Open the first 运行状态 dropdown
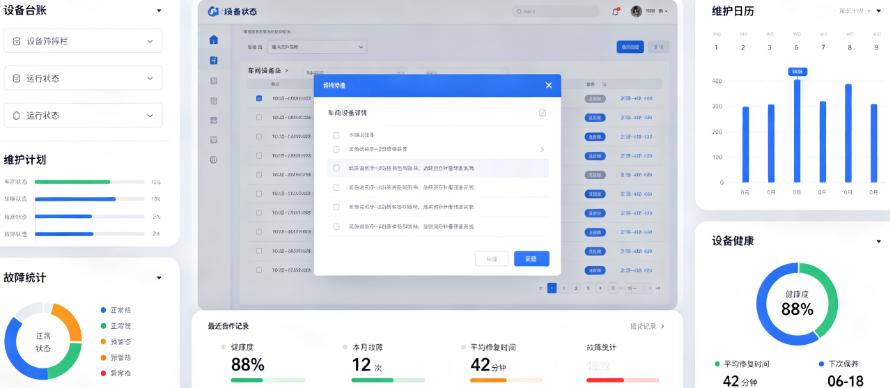890x388 pixels. coord(83,78)
